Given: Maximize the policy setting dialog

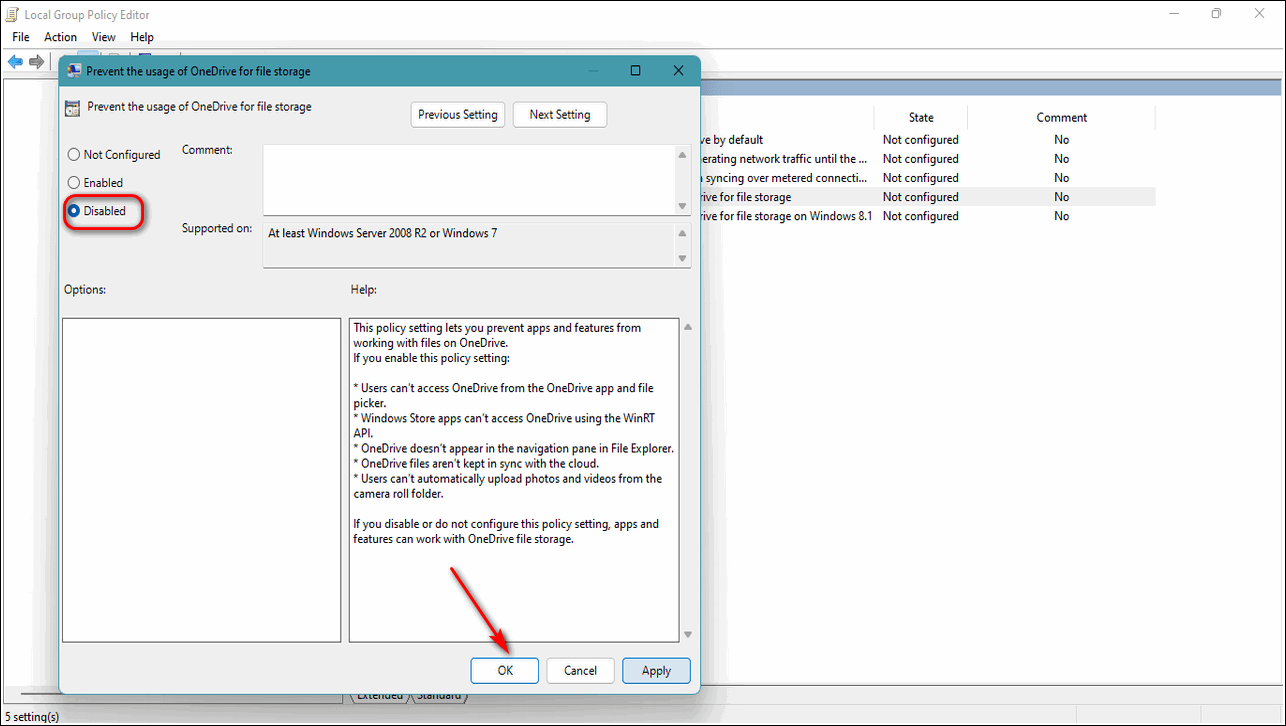Looking at the screenshot, I should click(x=635, y=71).
